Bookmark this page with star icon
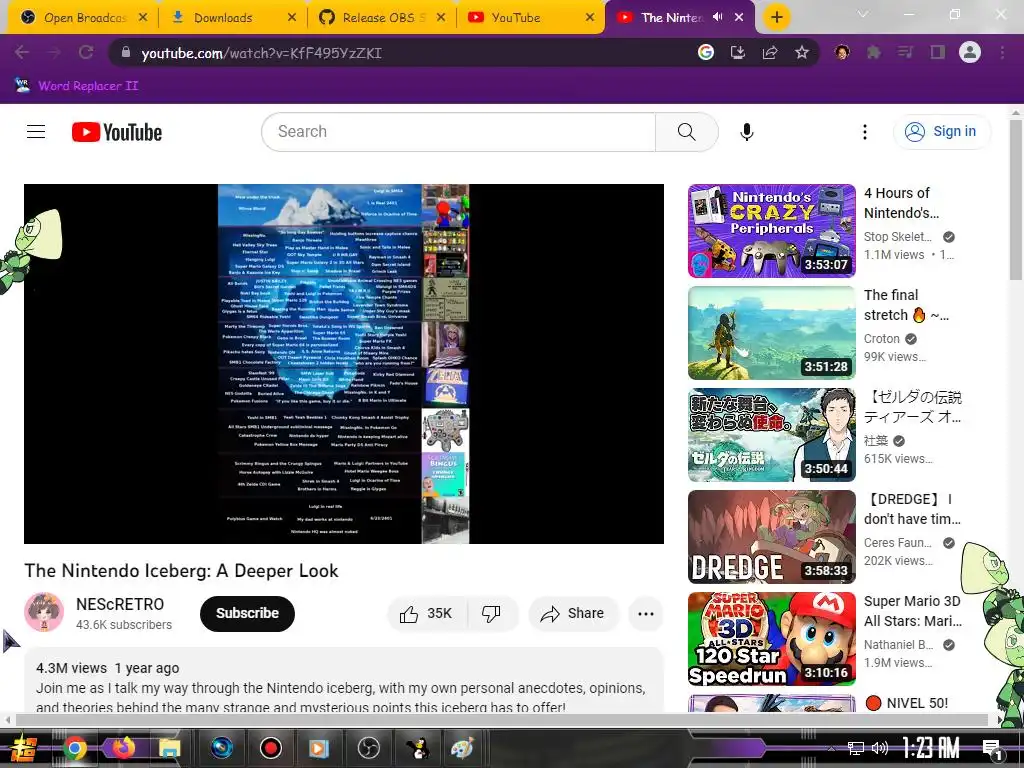Viewport: 1024px width, 768px height. tap(802, 52)
